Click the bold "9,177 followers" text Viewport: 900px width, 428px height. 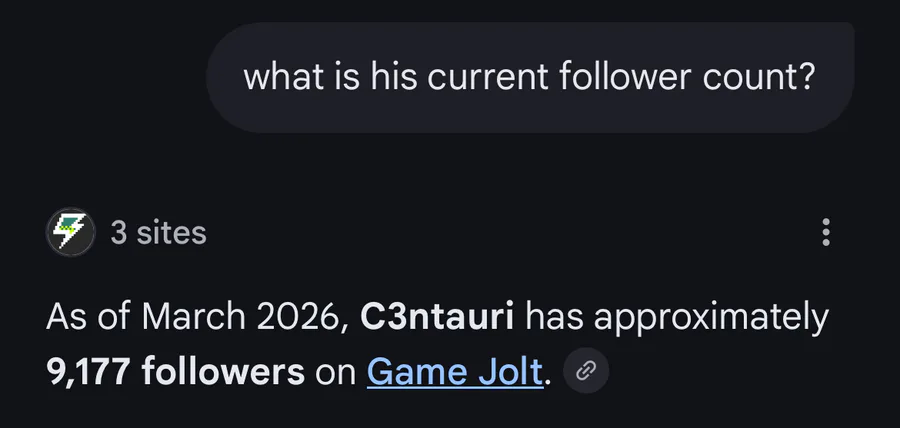pyautogui.click(x=175, y=372)
